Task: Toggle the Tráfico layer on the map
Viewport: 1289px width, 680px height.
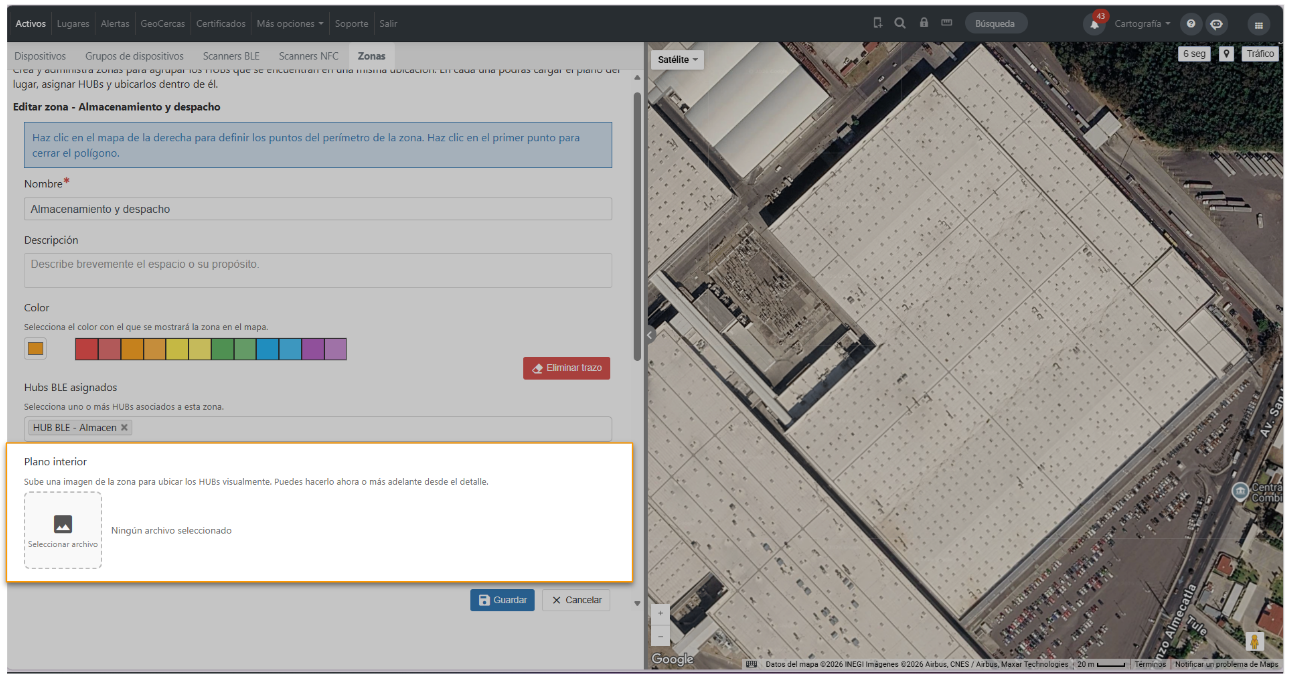Action: pyautogui.click(x=1260, y=54)
